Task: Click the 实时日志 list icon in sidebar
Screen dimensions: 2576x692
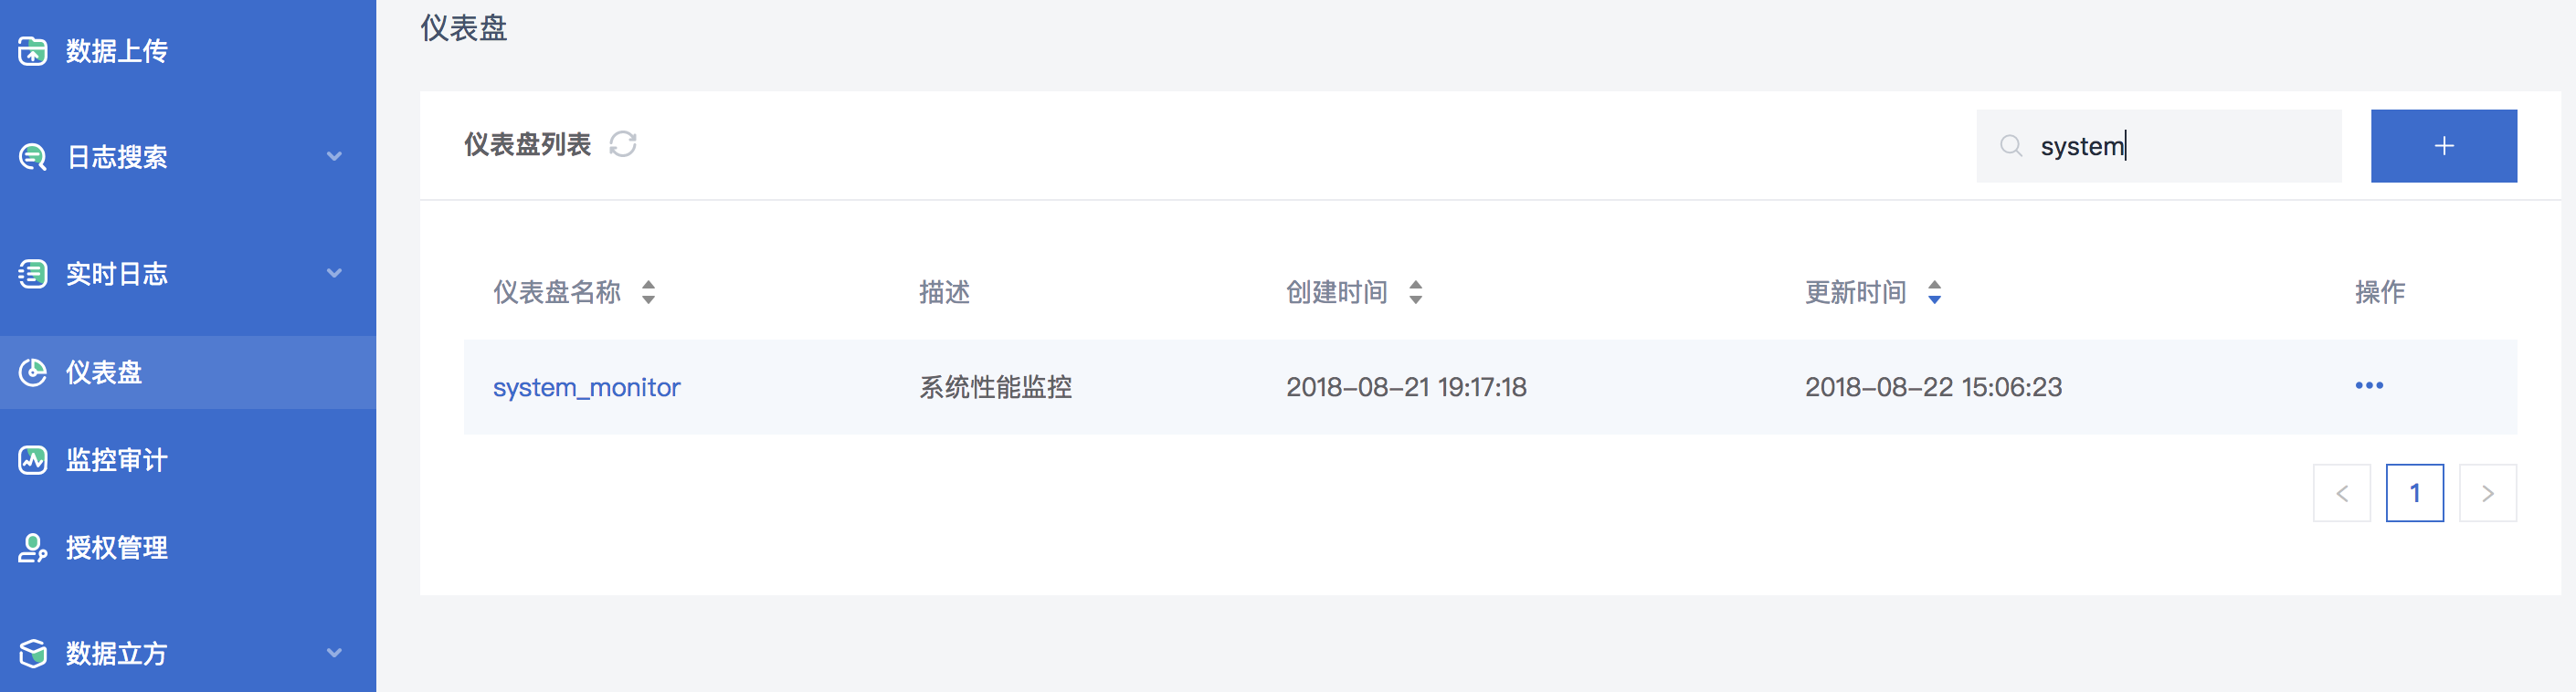Action: coord(33,273)
